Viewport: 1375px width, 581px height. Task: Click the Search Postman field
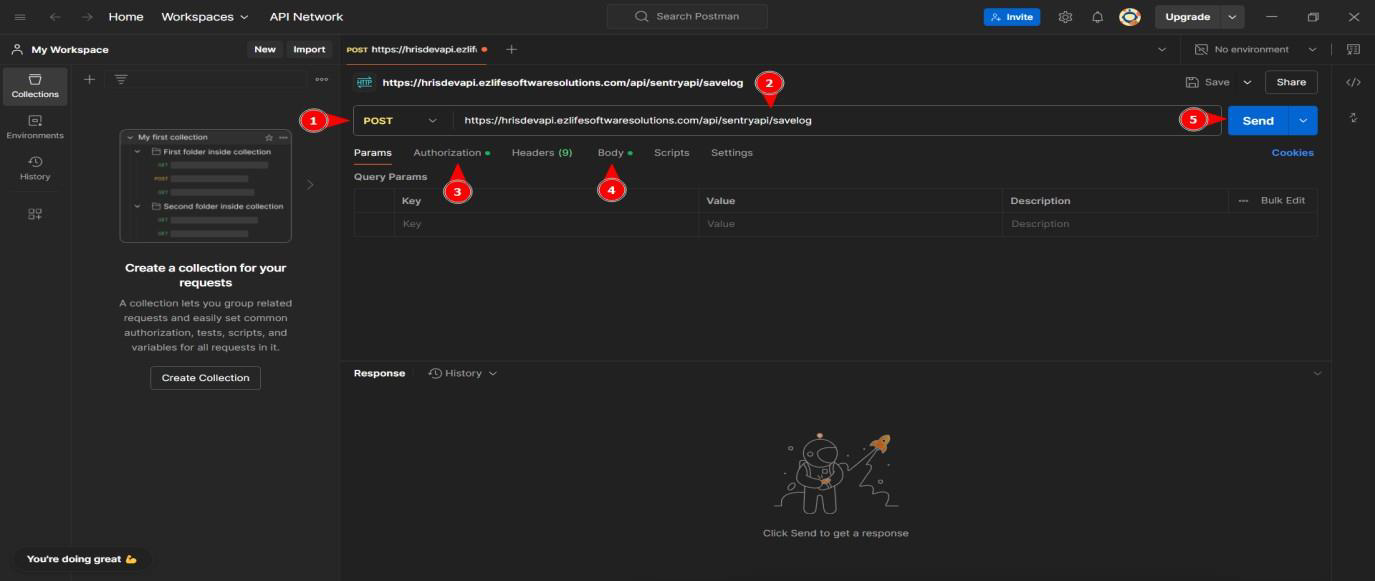(687, 17)
